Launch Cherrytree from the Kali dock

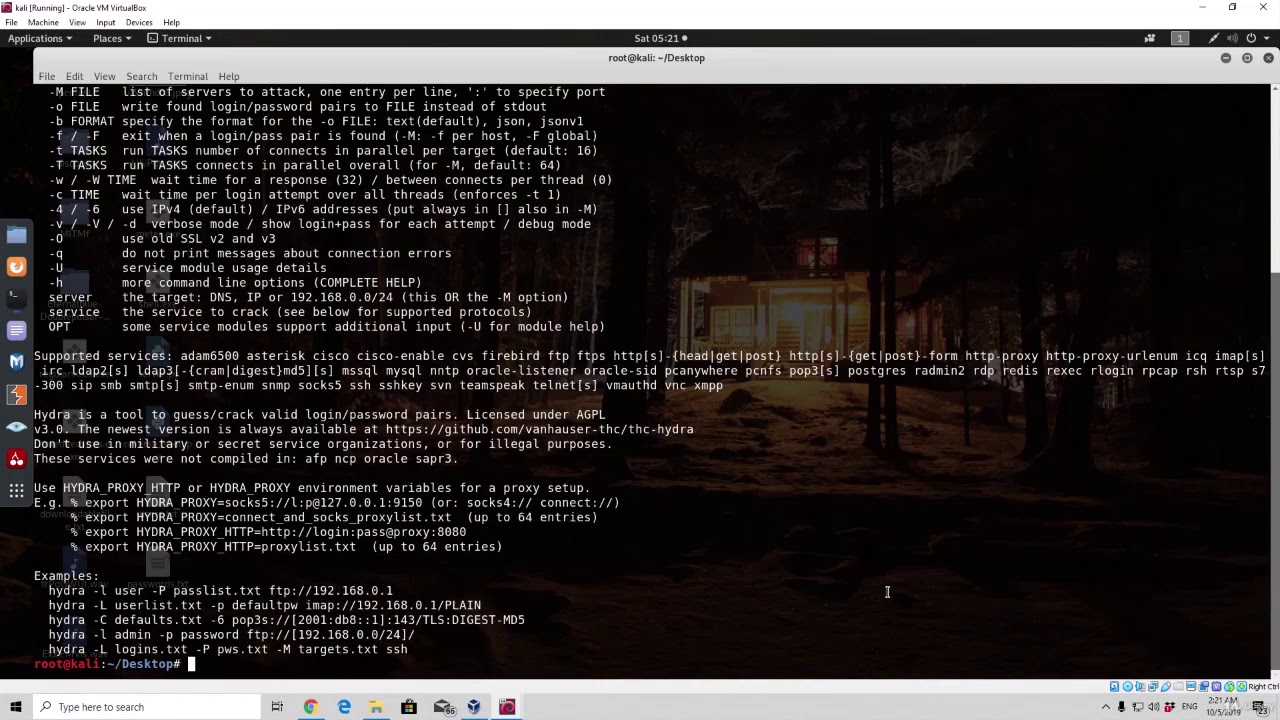coord(16,459)
